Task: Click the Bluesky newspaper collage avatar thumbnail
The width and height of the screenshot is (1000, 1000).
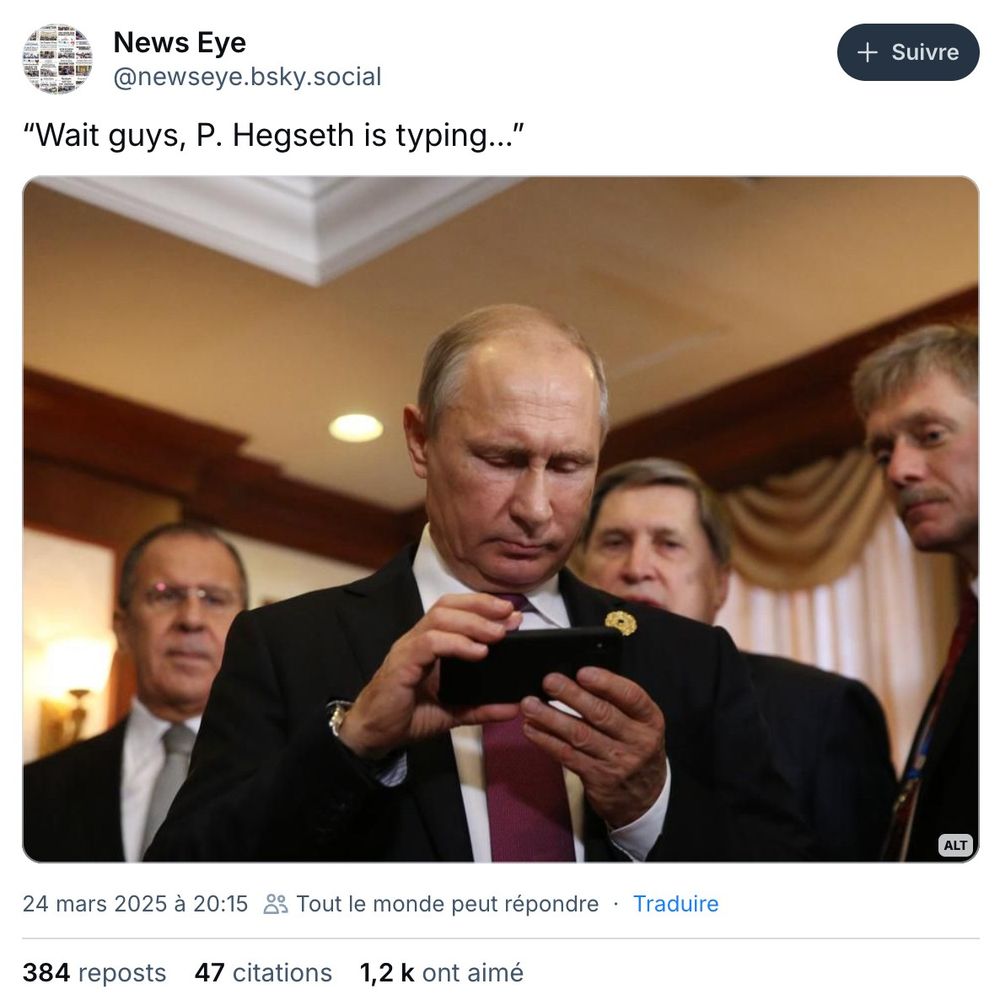Action: [57, 57]
